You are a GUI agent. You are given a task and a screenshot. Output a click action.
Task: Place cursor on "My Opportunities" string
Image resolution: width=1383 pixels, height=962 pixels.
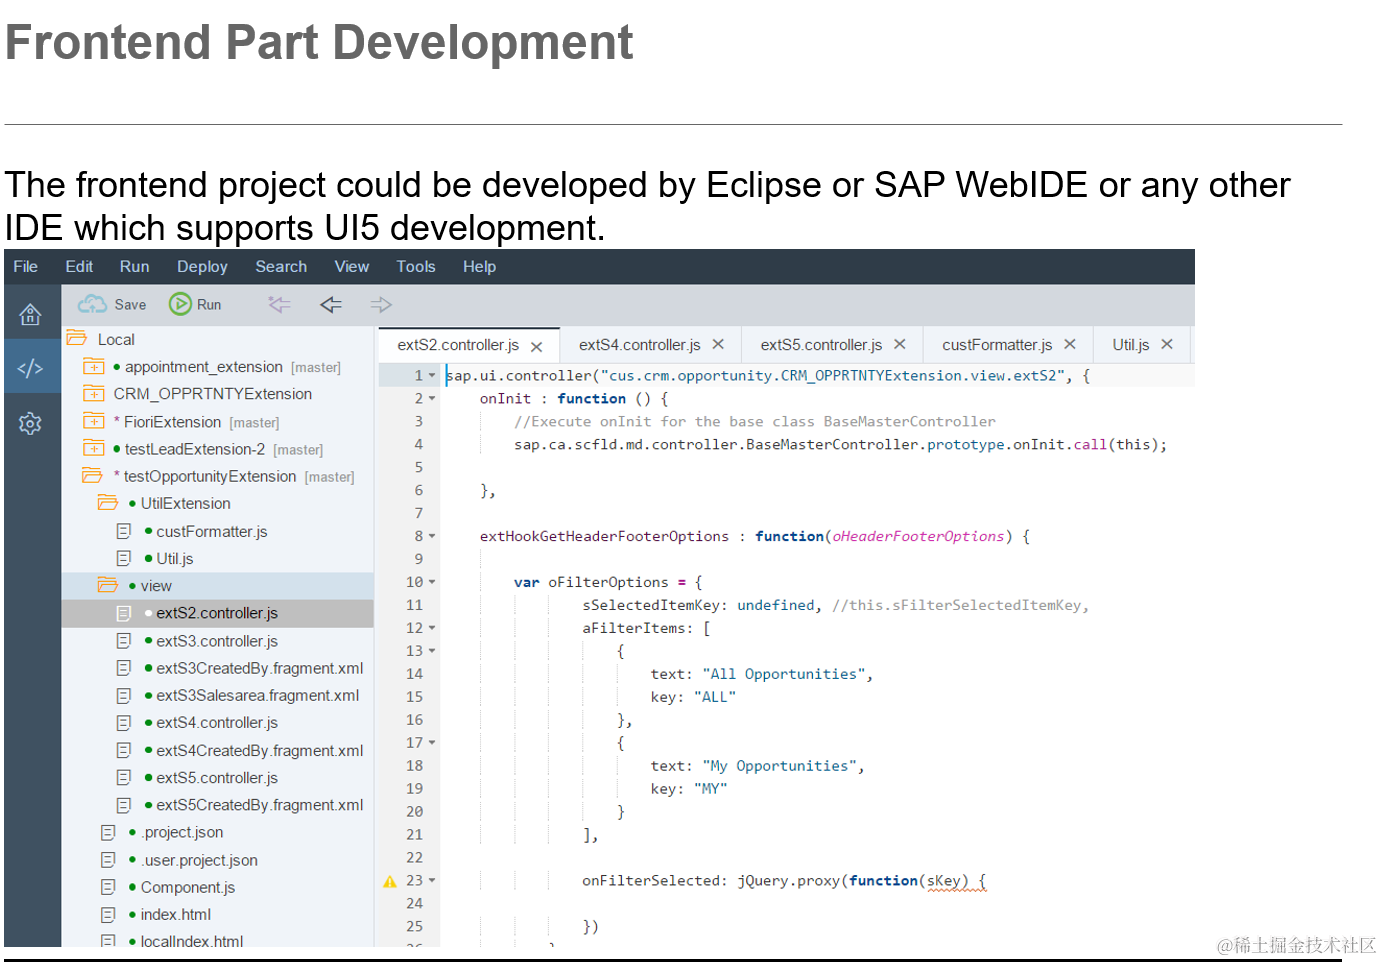780,766
